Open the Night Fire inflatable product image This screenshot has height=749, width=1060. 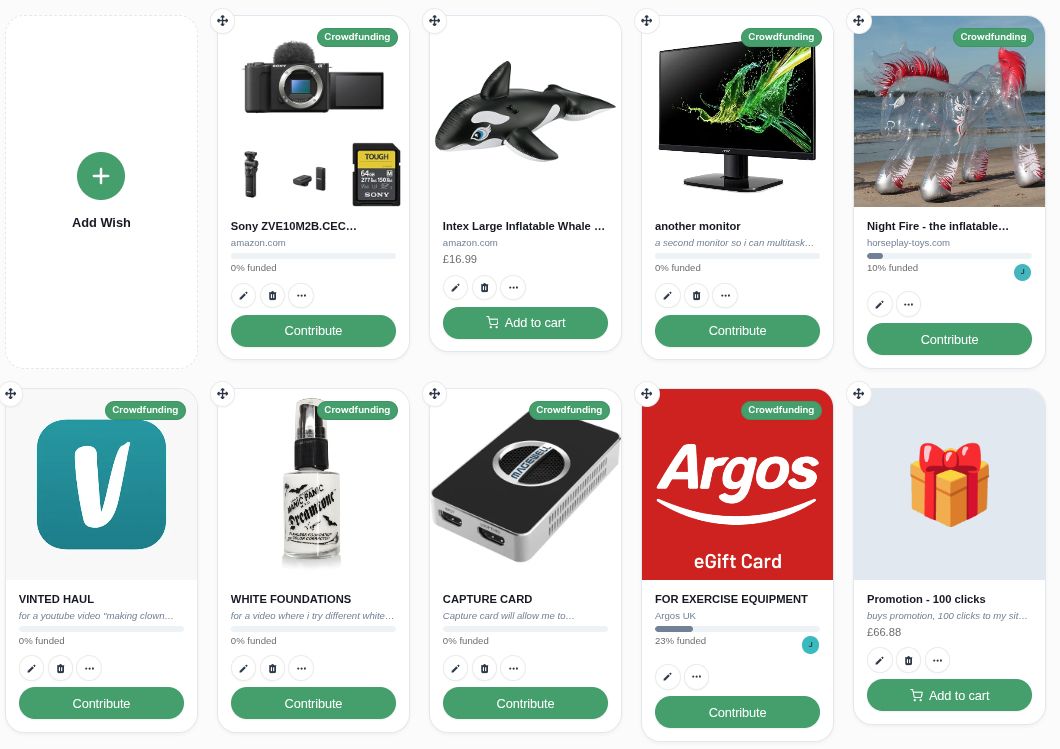[949, 112]
